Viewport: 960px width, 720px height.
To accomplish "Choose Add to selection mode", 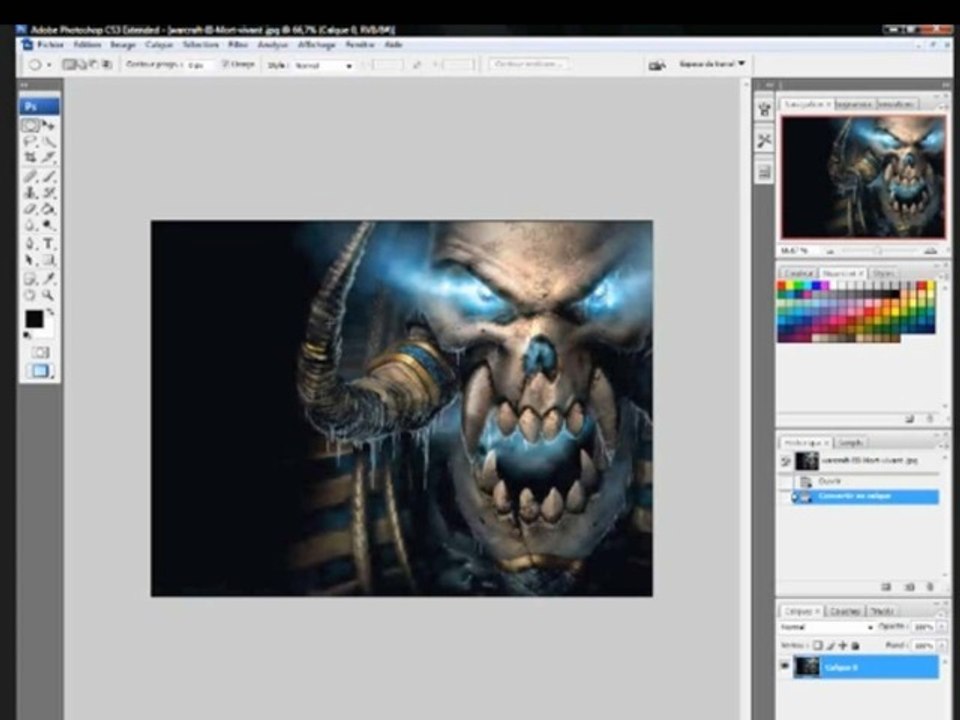I will (81, 64).
